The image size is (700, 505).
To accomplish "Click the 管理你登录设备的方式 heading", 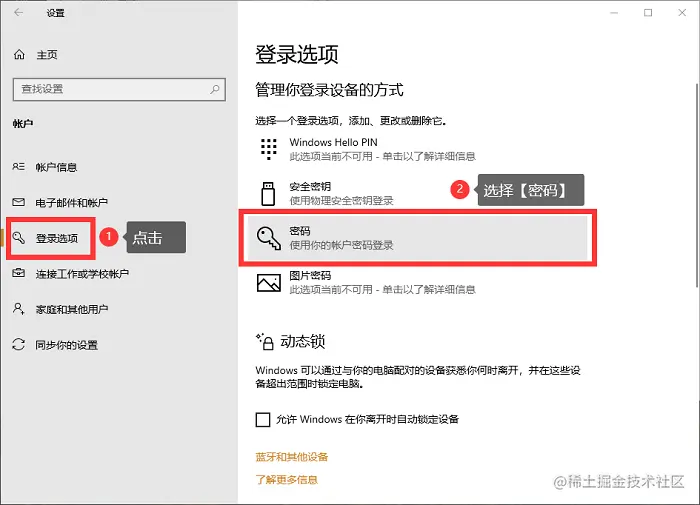I will pyautogui.click(x=329, y=90).
